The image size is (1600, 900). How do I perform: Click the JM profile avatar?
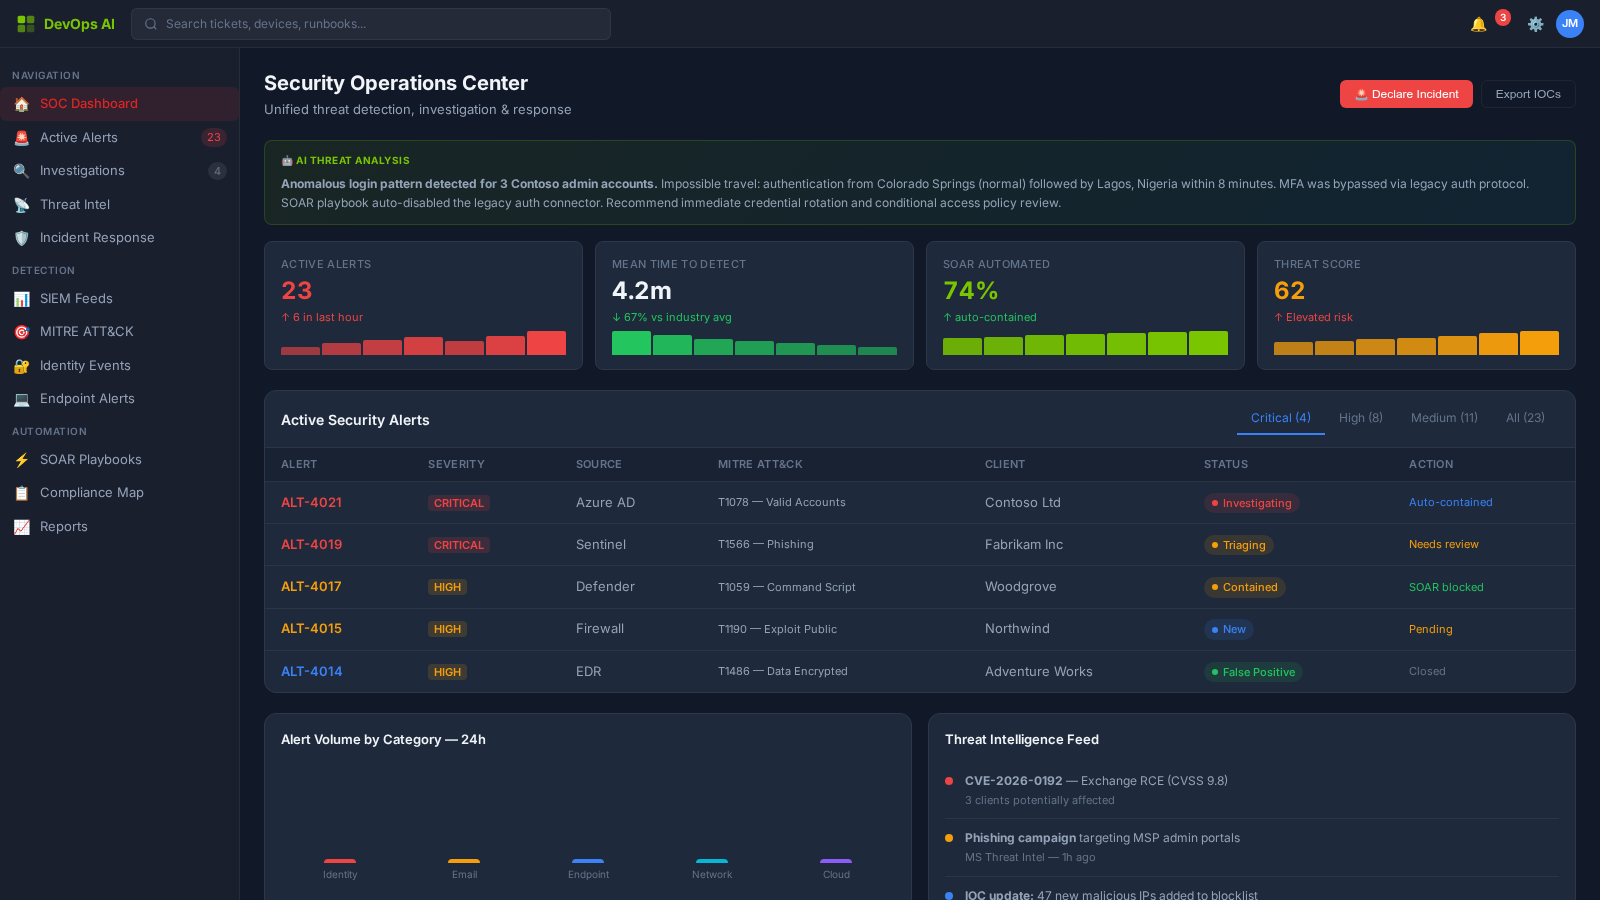(x=1570, y=24)
